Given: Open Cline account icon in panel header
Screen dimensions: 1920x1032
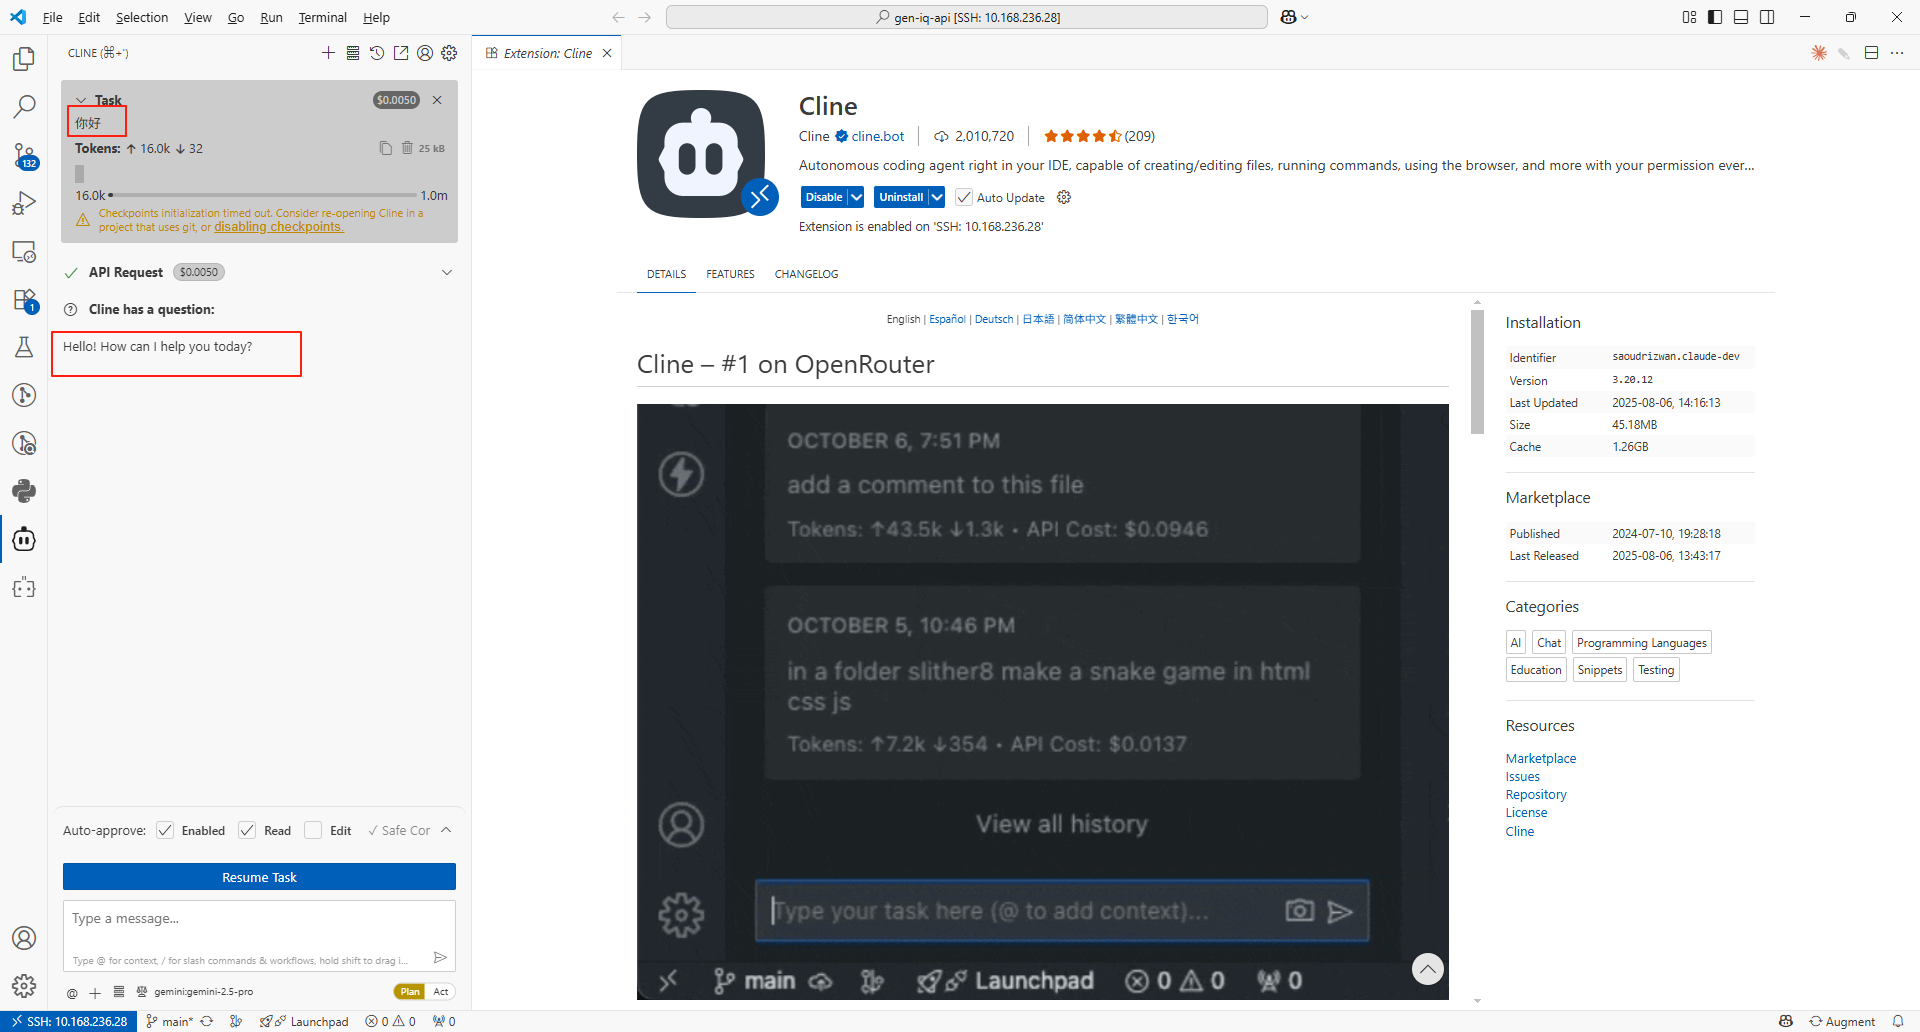Looking at the screenshot, I should click(x=425, y=53).
